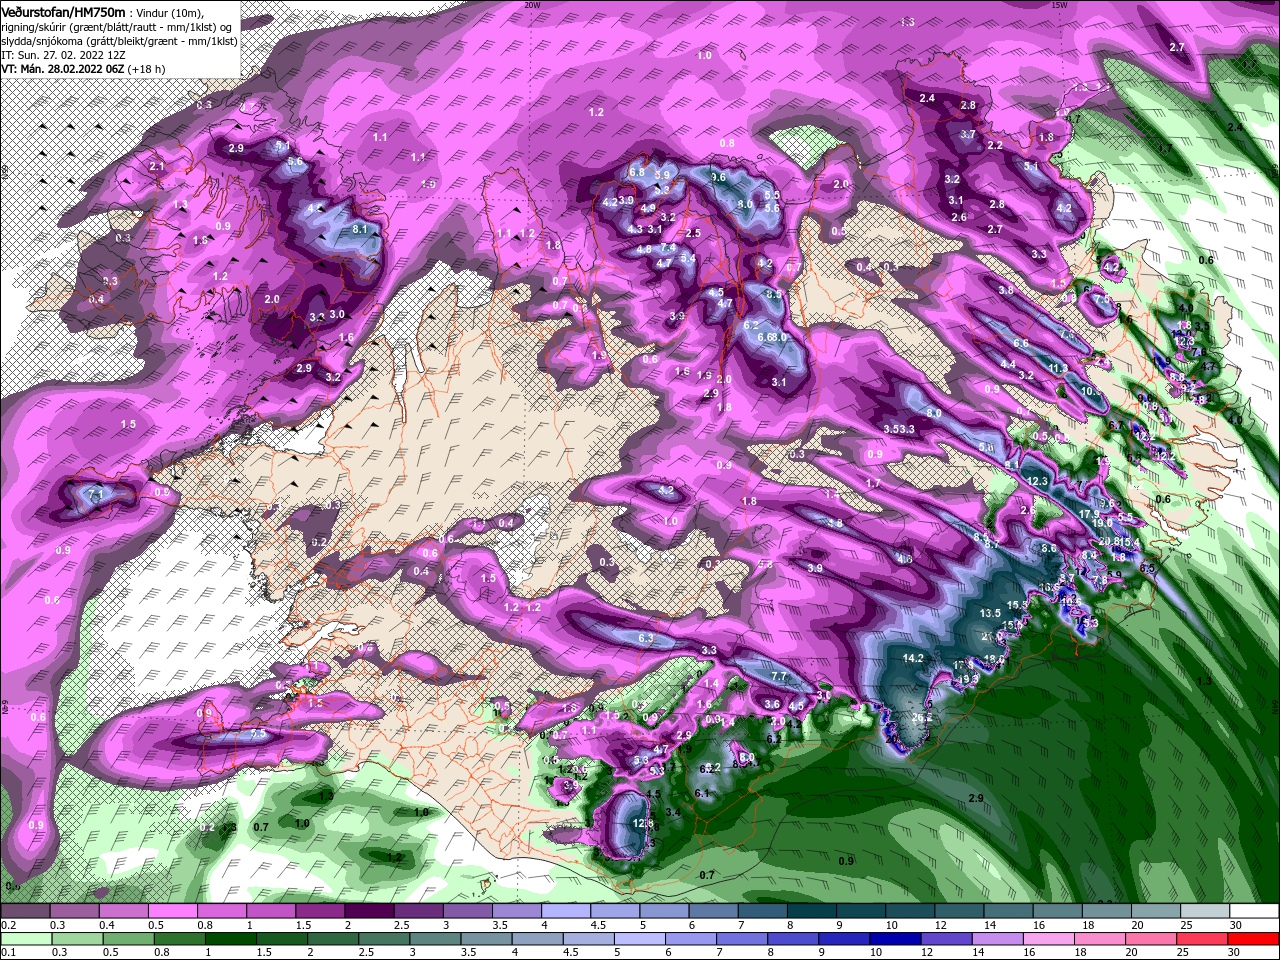Click the 12.8 value on the southern glacier

click(643, 823)
